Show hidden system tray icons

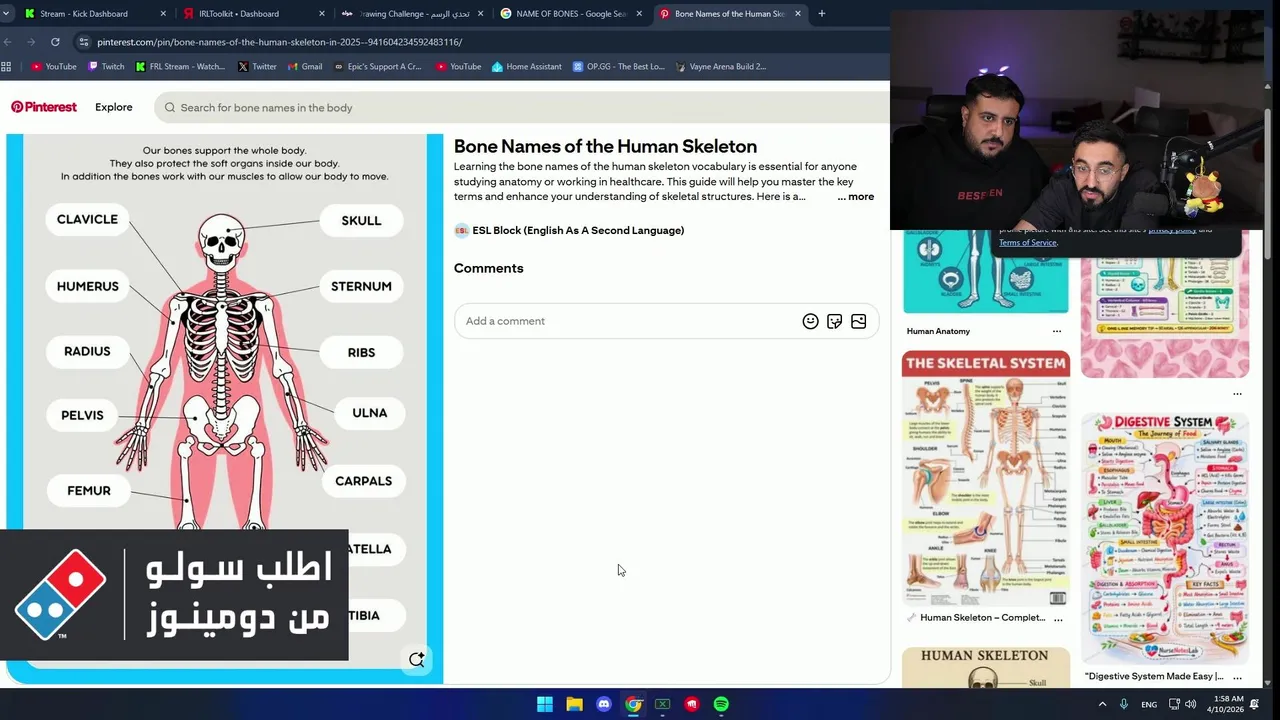[1102, 704]
